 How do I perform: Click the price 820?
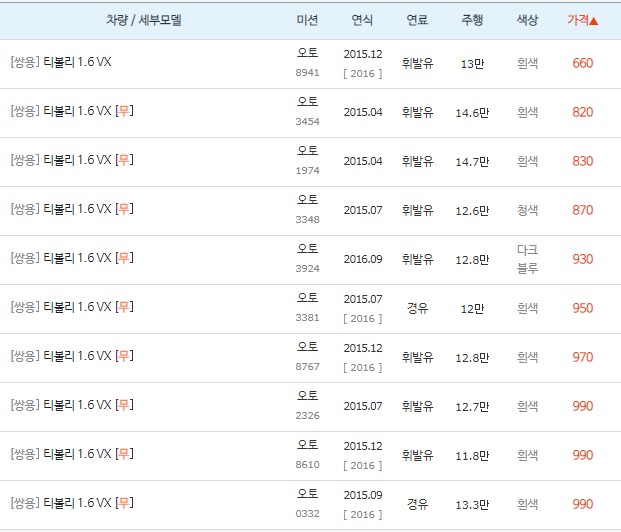pyautogui.click(x=583, y=113)
